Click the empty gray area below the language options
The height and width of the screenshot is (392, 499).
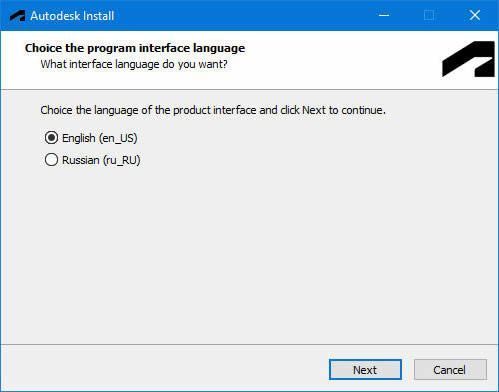pyautogui.click(x=249, y=253)
